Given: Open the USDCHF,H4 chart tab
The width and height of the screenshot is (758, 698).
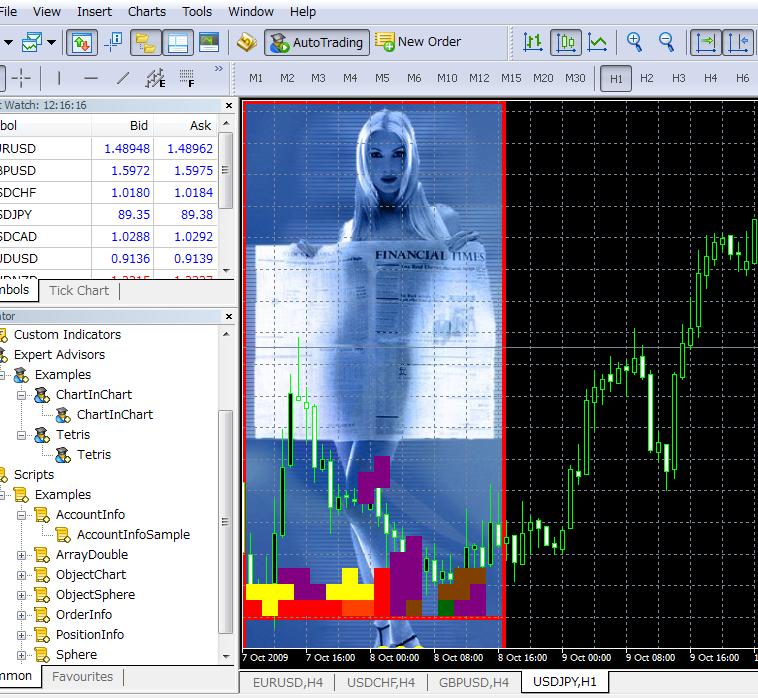Looking at the screenshot, I should tap(380, 683).
